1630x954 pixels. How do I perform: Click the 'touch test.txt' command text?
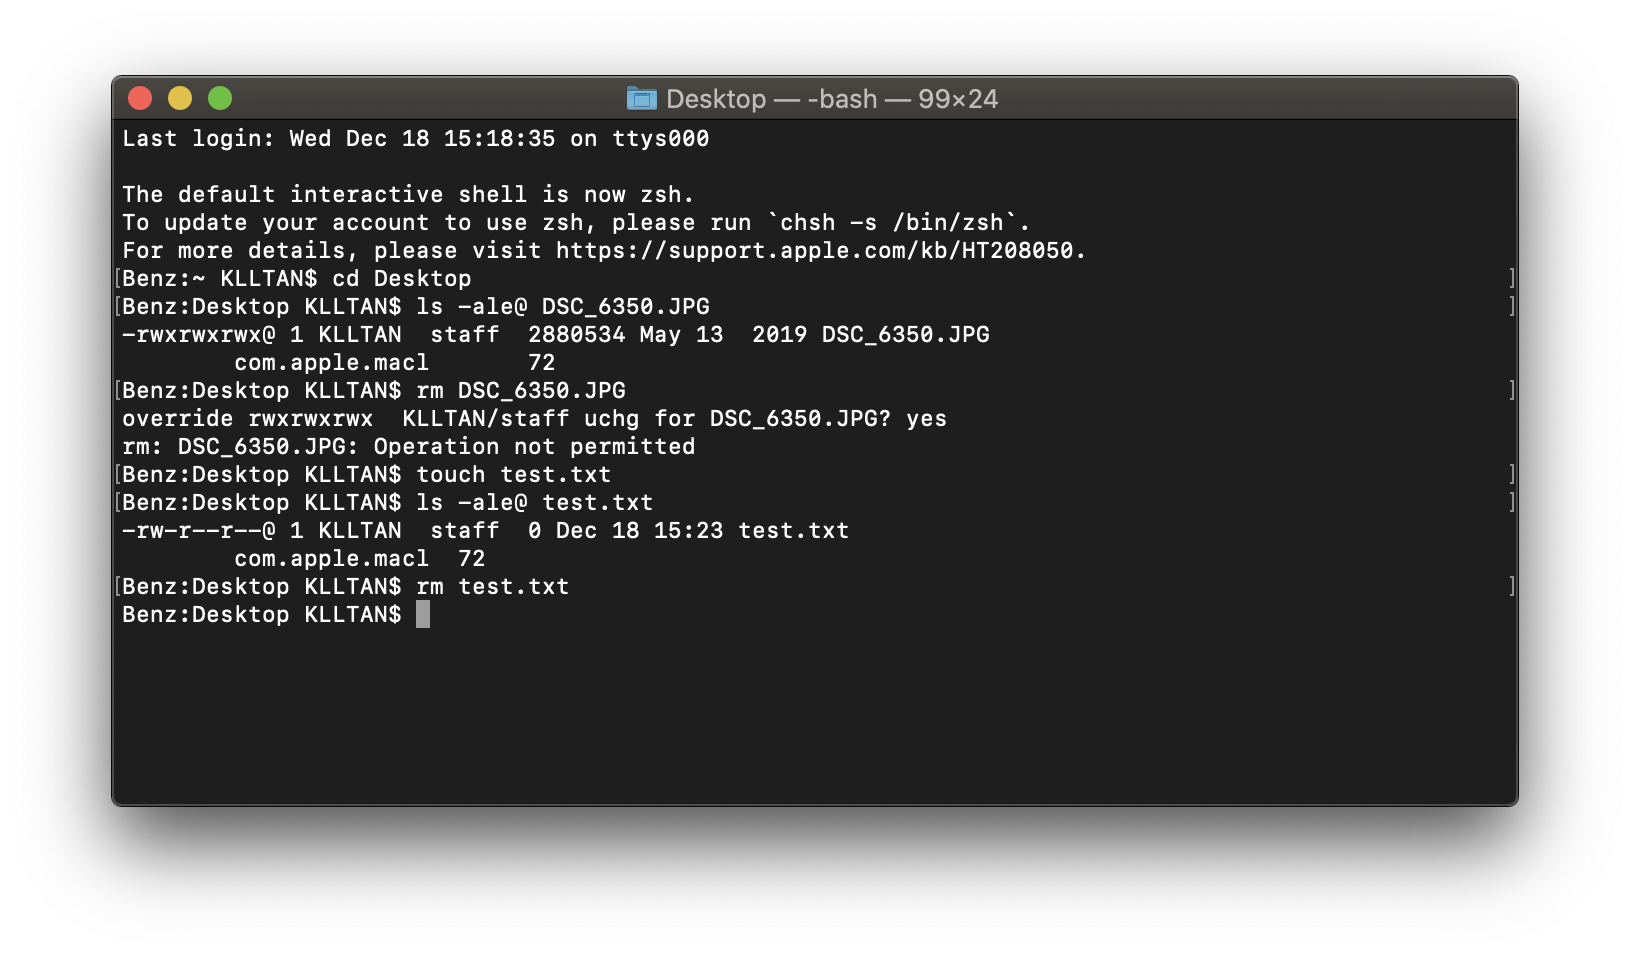click(513, 475)
